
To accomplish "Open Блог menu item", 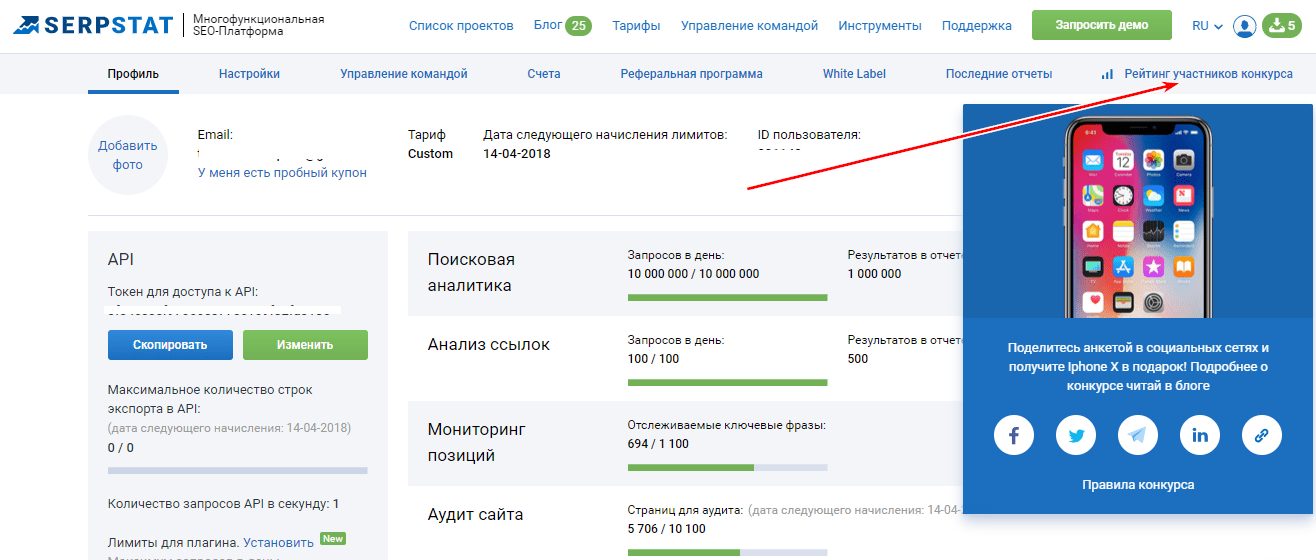I will 548,26.
